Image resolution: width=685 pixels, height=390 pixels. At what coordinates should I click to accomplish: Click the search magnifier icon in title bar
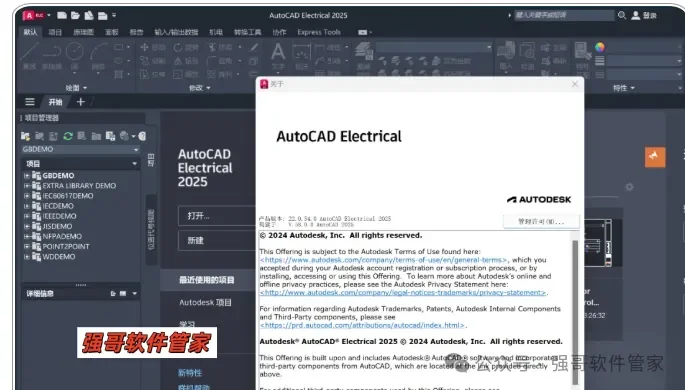tap(622, 15)
